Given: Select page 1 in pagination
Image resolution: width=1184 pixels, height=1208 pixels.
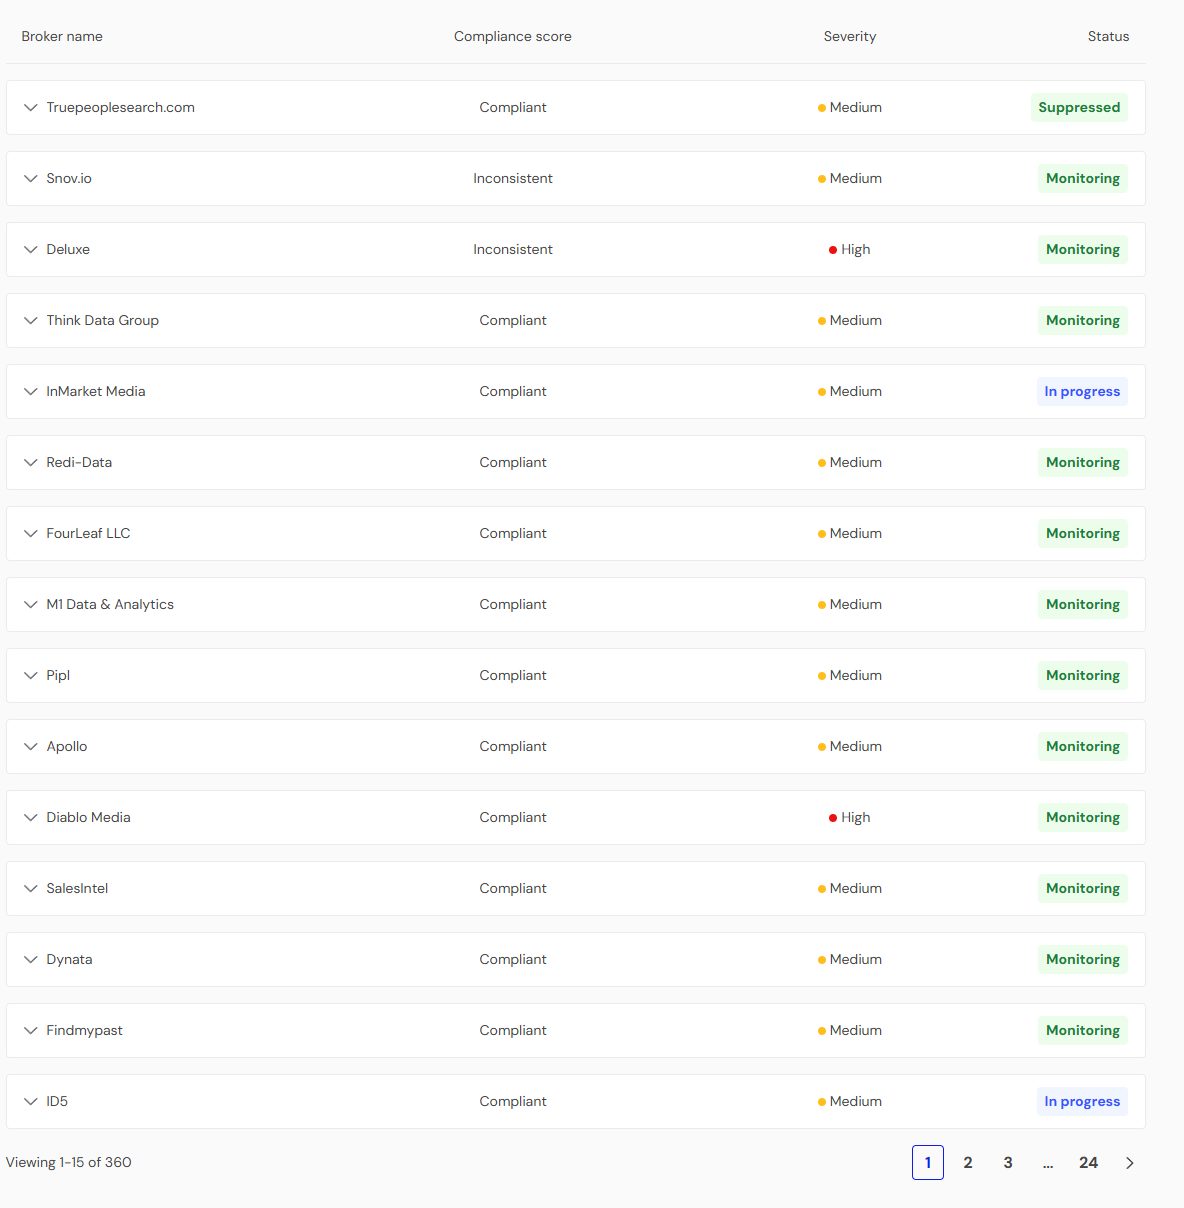Looking at the screenshot, I should tap(928, 1162).
